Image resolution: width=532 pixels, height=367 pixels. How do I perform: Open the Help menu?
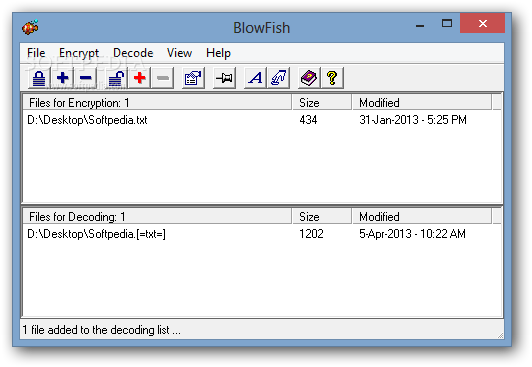[x=218, y=53]
